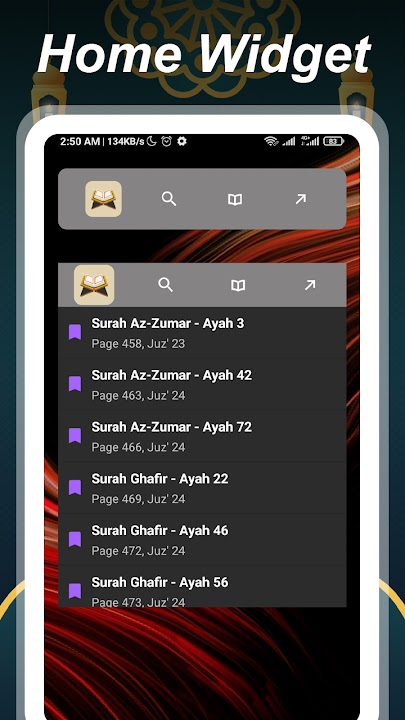This screenshot has width=405, height=720.
Task: Go to Surah Ghafir - Ayah 22
Action: point(202,488)
